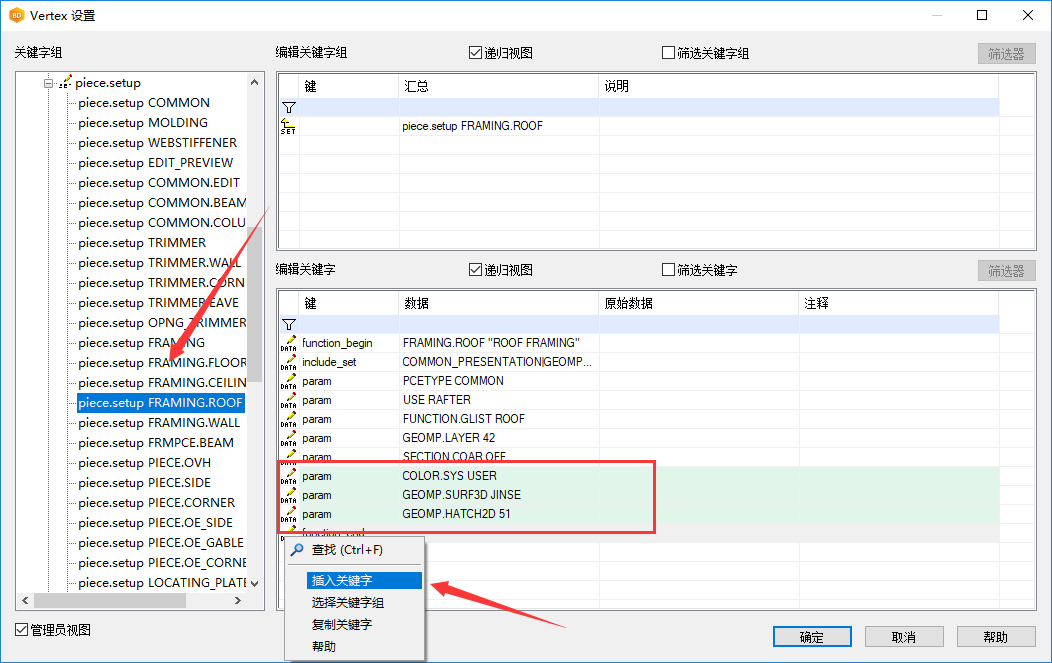Click 数据 column header

(498, 303)
